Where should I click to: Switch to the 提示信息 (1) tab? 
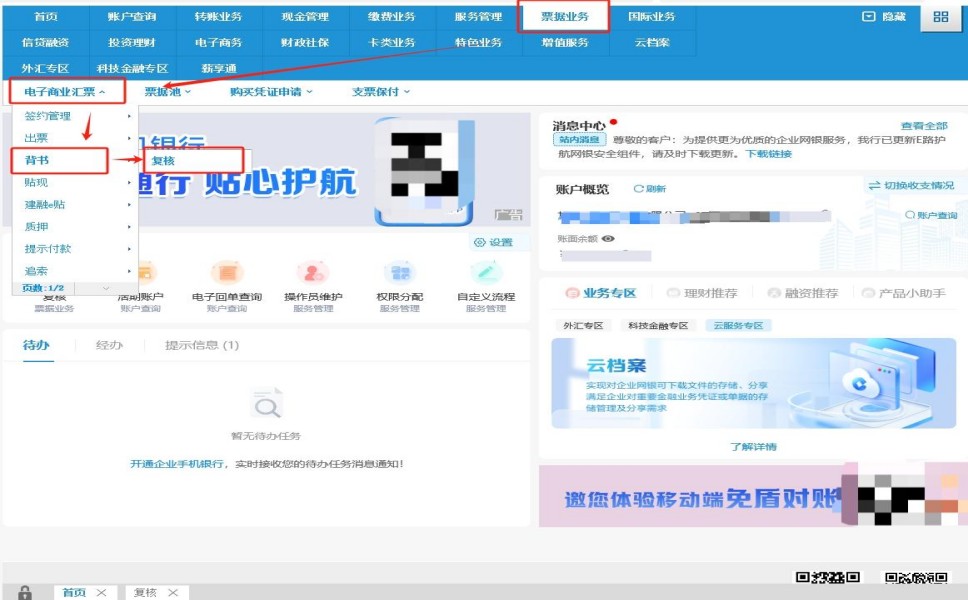201,346
